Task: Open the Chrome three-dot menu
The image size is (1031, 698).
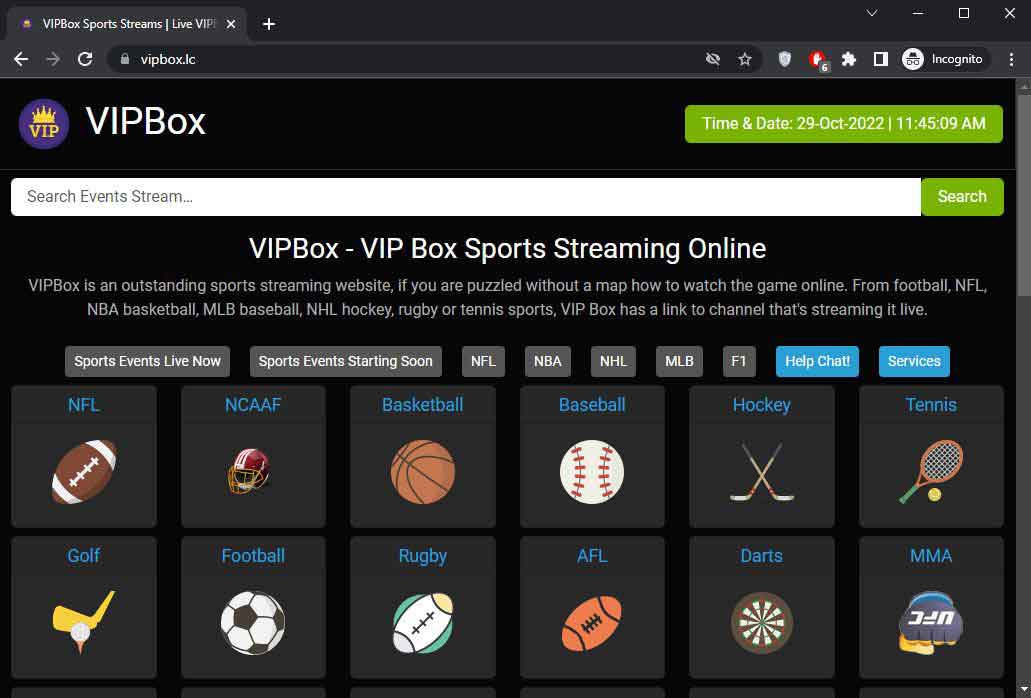Action: [1011, 59]
